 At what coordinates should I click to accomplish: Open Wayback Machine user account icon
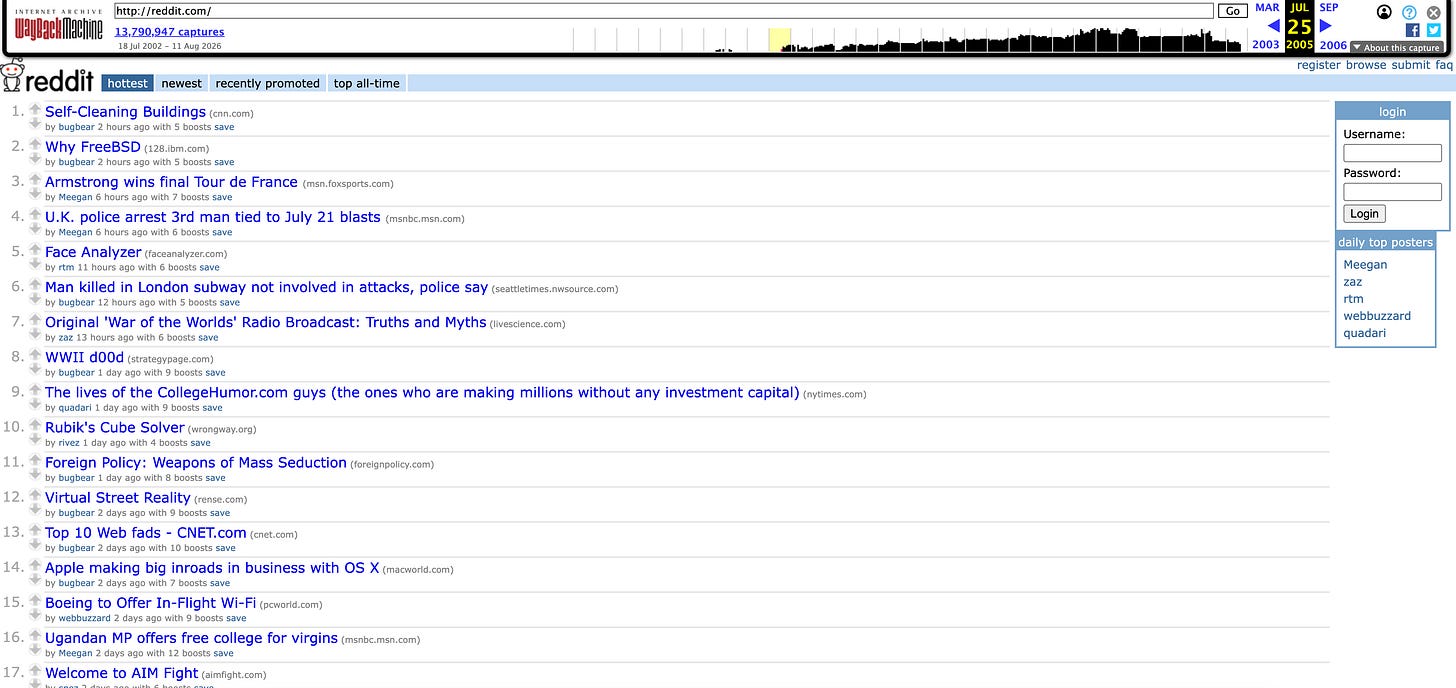click(x=1384, y=12)
